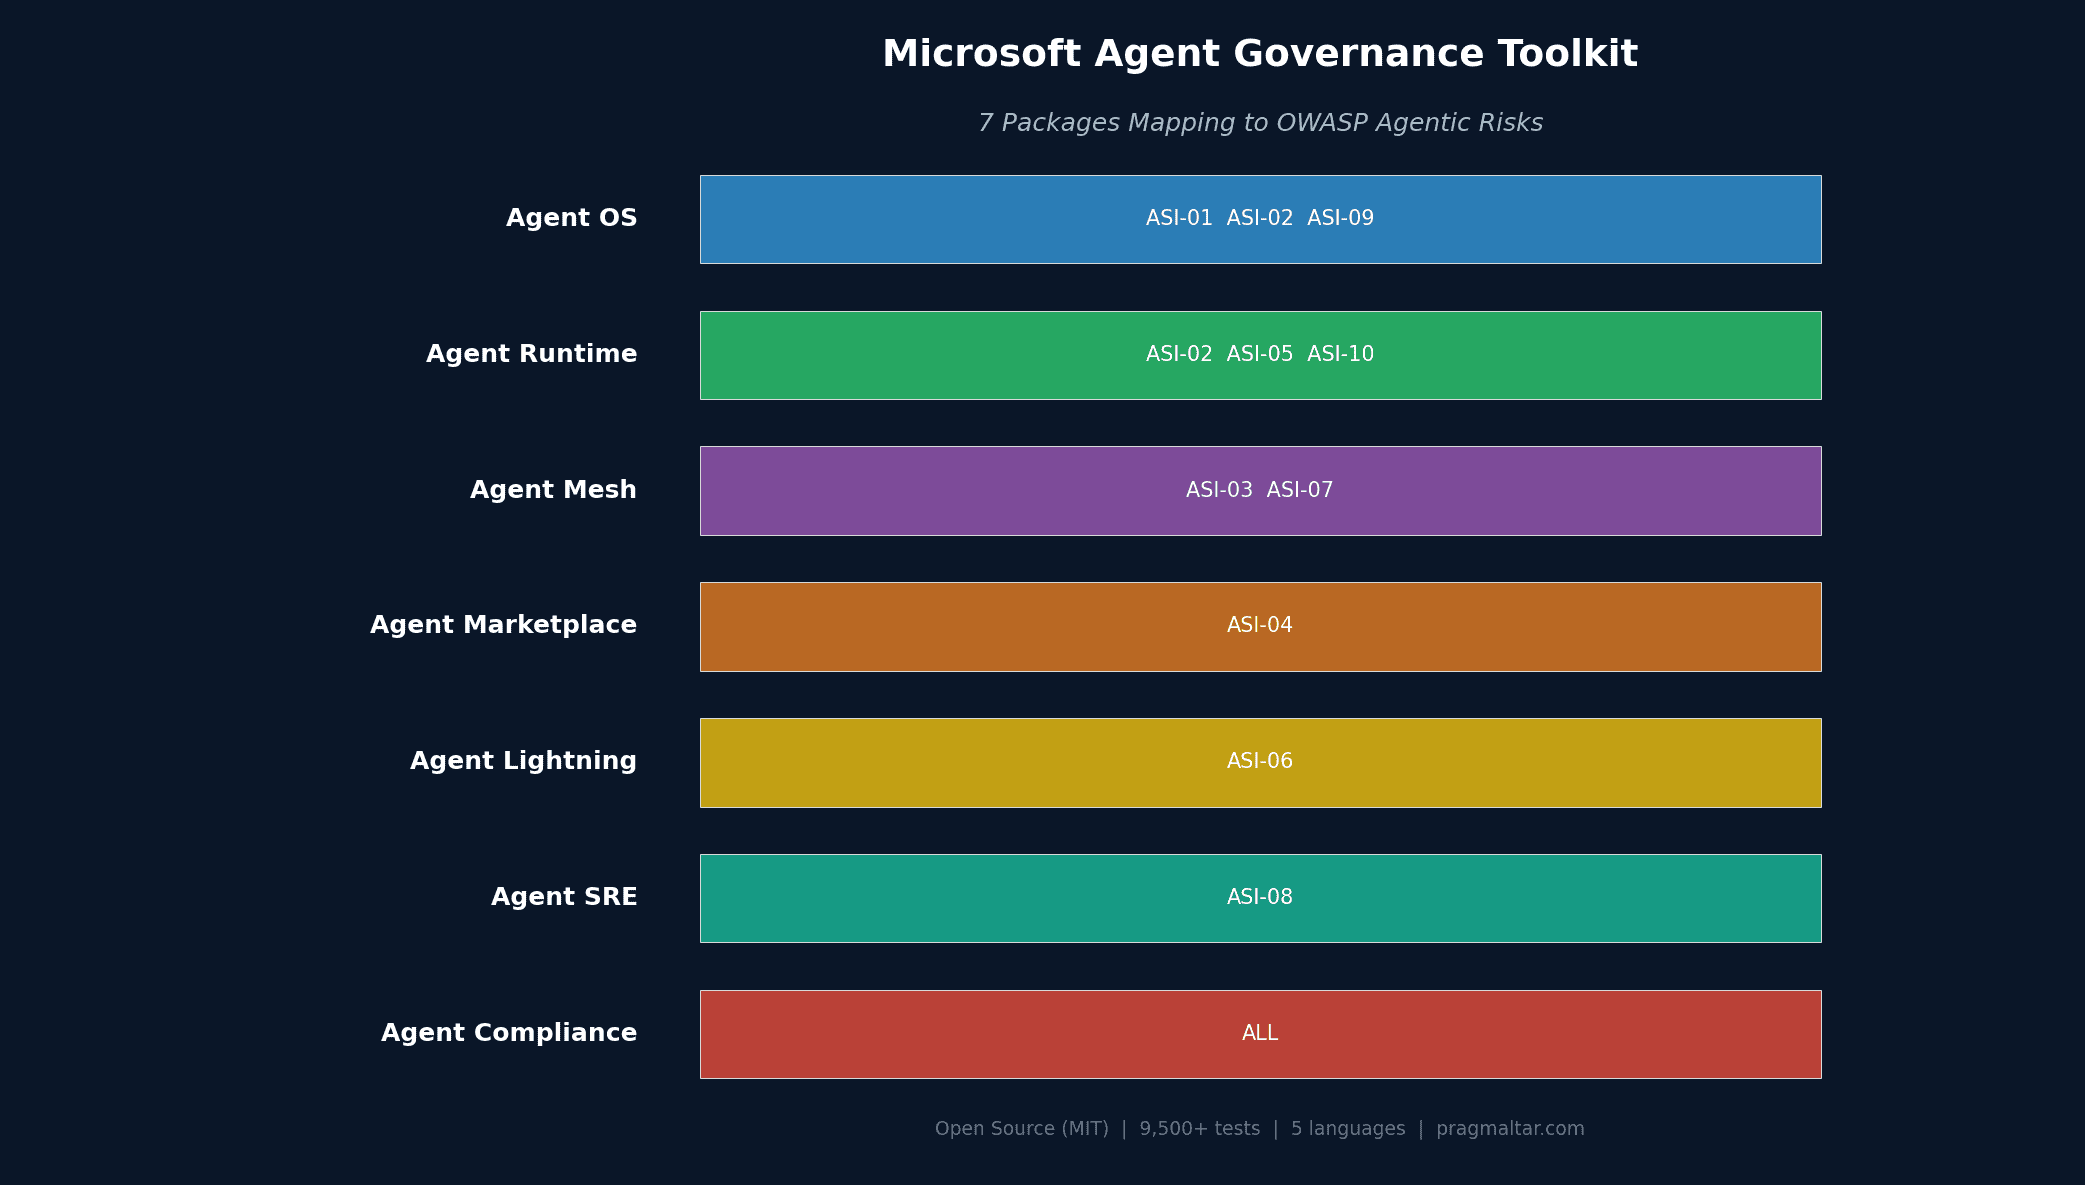2085x1185 pixels.
Task: Open the pragmaltar.com footer text
Action: pyautogui.click(x=1511, y=1129)
